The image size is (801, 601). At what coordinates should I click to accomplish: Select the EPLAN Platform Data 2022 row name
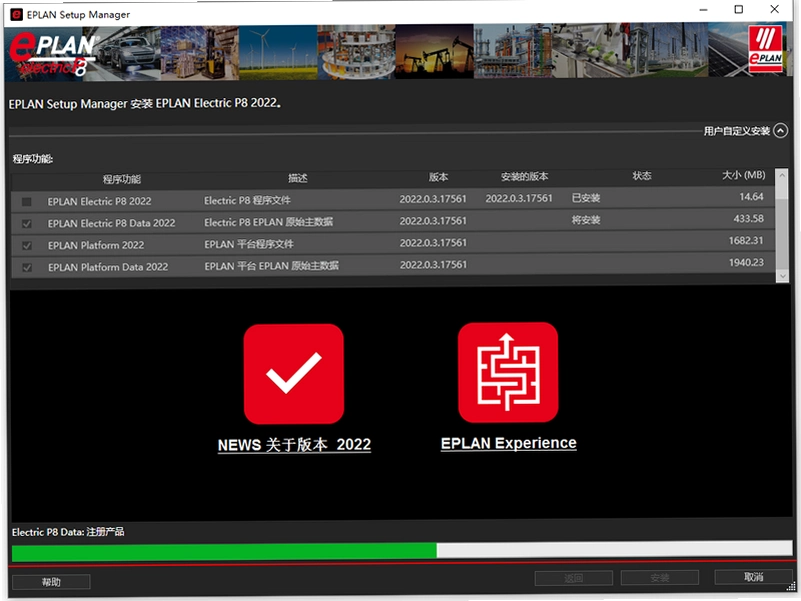(x=108, y=267)
